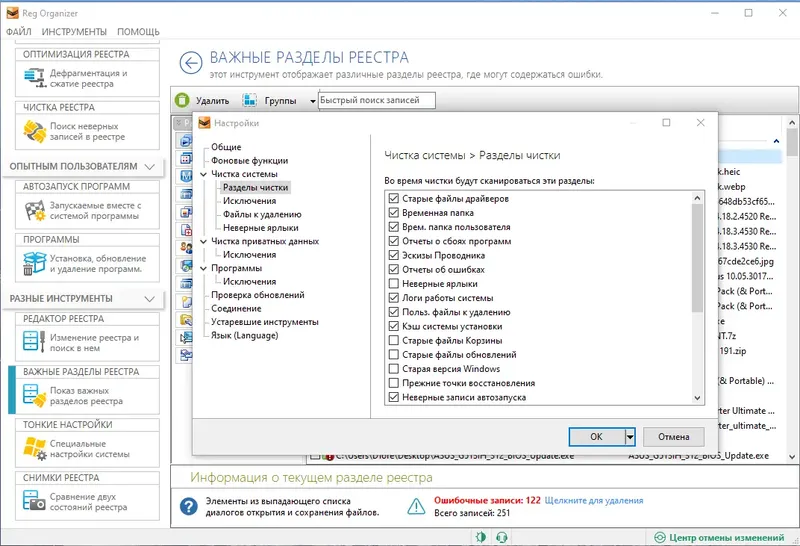Click the Reg Organizer app icon in title bar
Viewport: 800px width, 546px height.
pyautogui.click(x=12, y=13)
